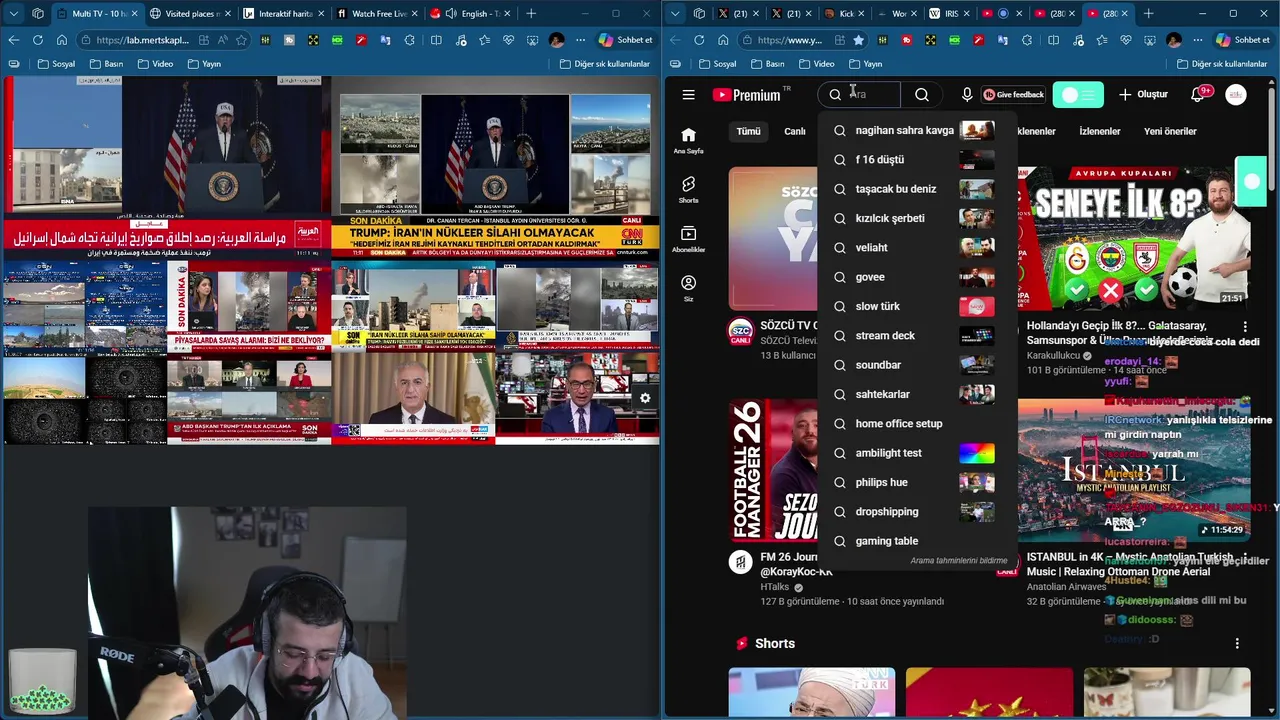Image resolution: width=1280 pixels, height=720 pixels.
Task: Expand Diğer sık kullanılanlar in YouTube browser
Action: coord(1223,64)
